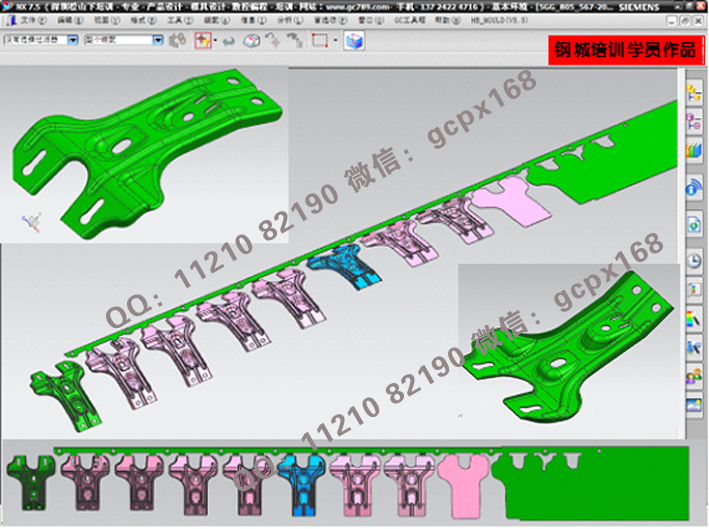Open the Assembly Navigator sidebar tab

point(694,95)
